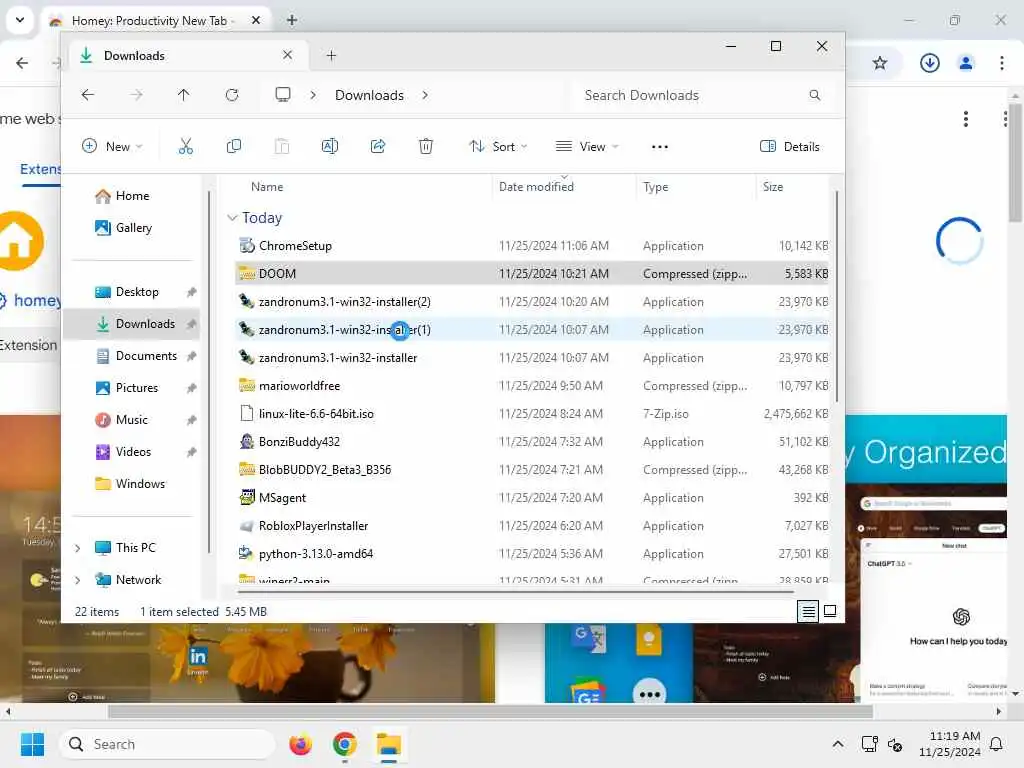The image size is (1024, 768).
Task: Open Gallery in navigation pane
Action: click(x=133, y=228)
